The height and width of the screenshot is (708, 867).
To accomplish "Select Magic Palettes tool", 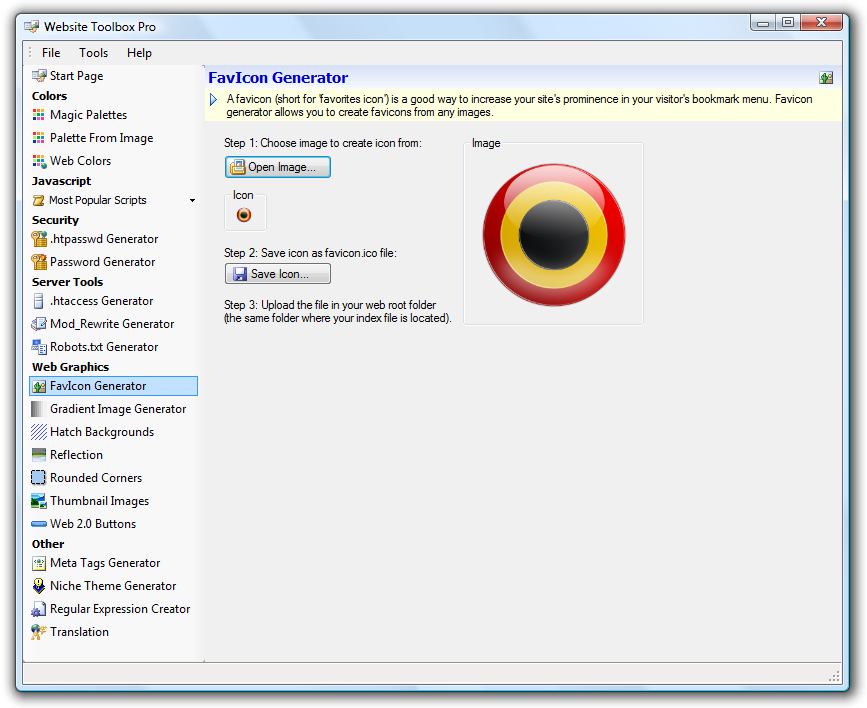I will pos(88,115).
